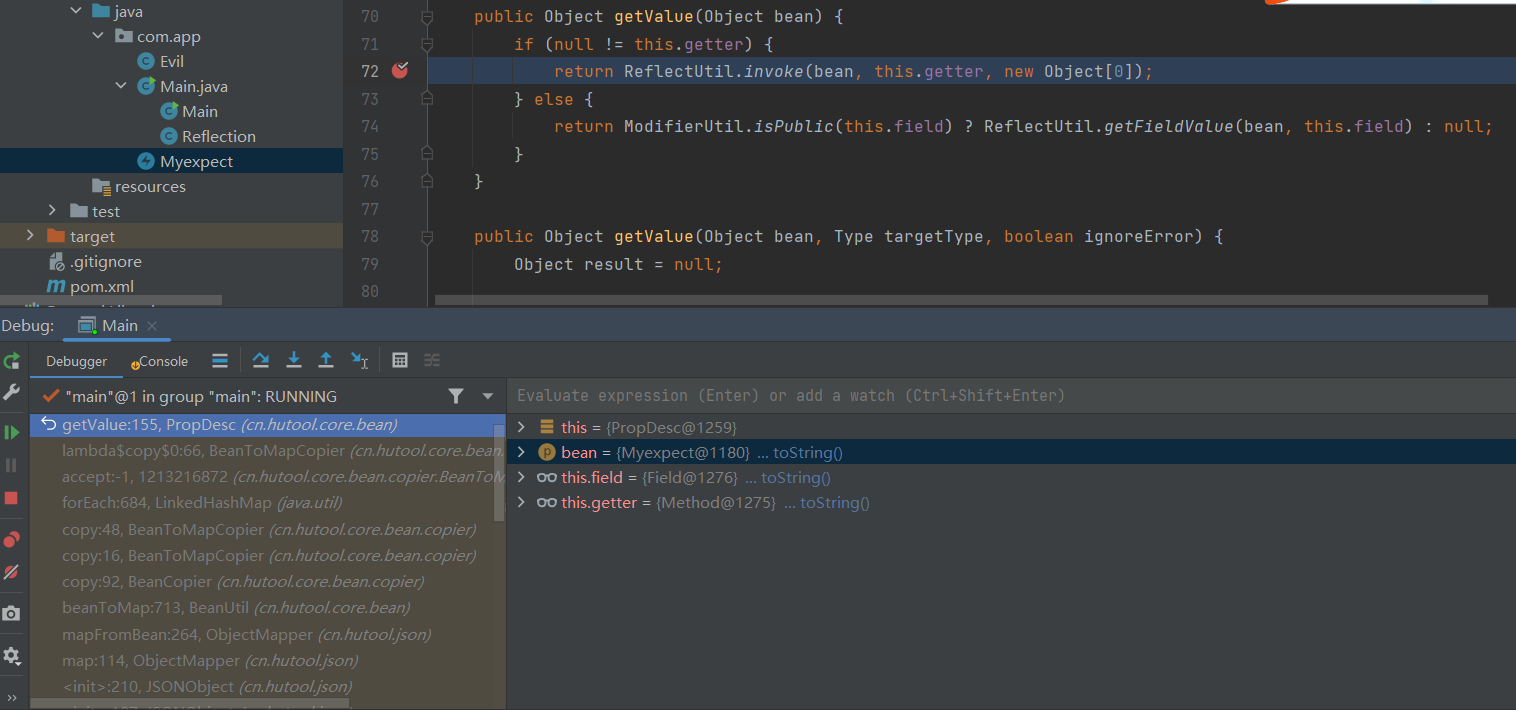This screenshot has width=1516, height=710.
Task: Expand the bean variable node
Action: click(521, 453)
